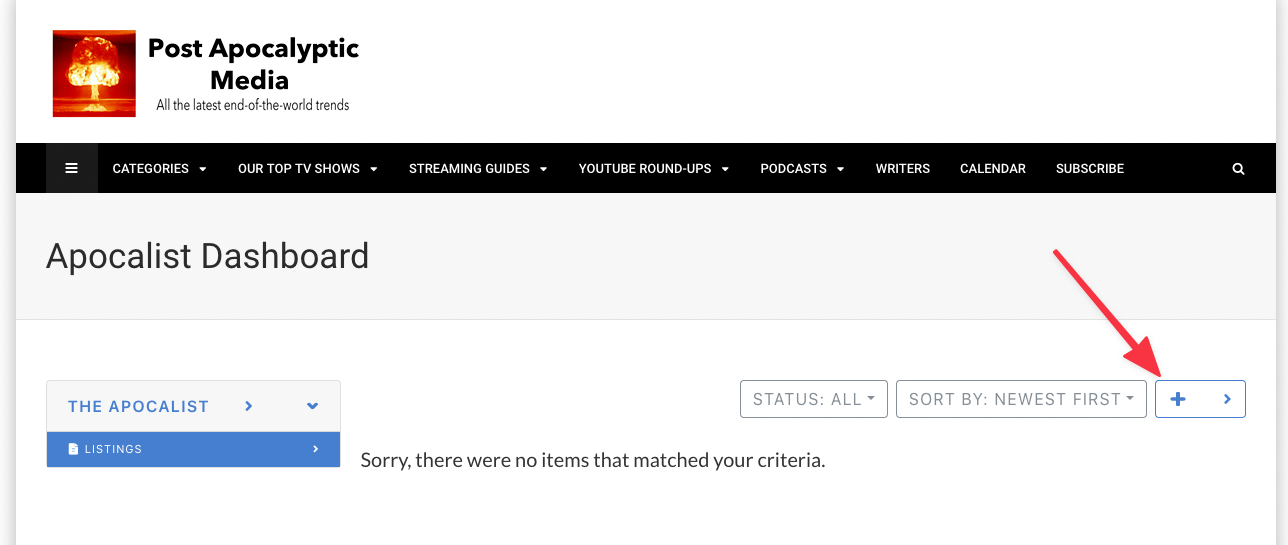Click the Post Apocalyptic Media title
The image size is (1288, 545).
[253, 64]
